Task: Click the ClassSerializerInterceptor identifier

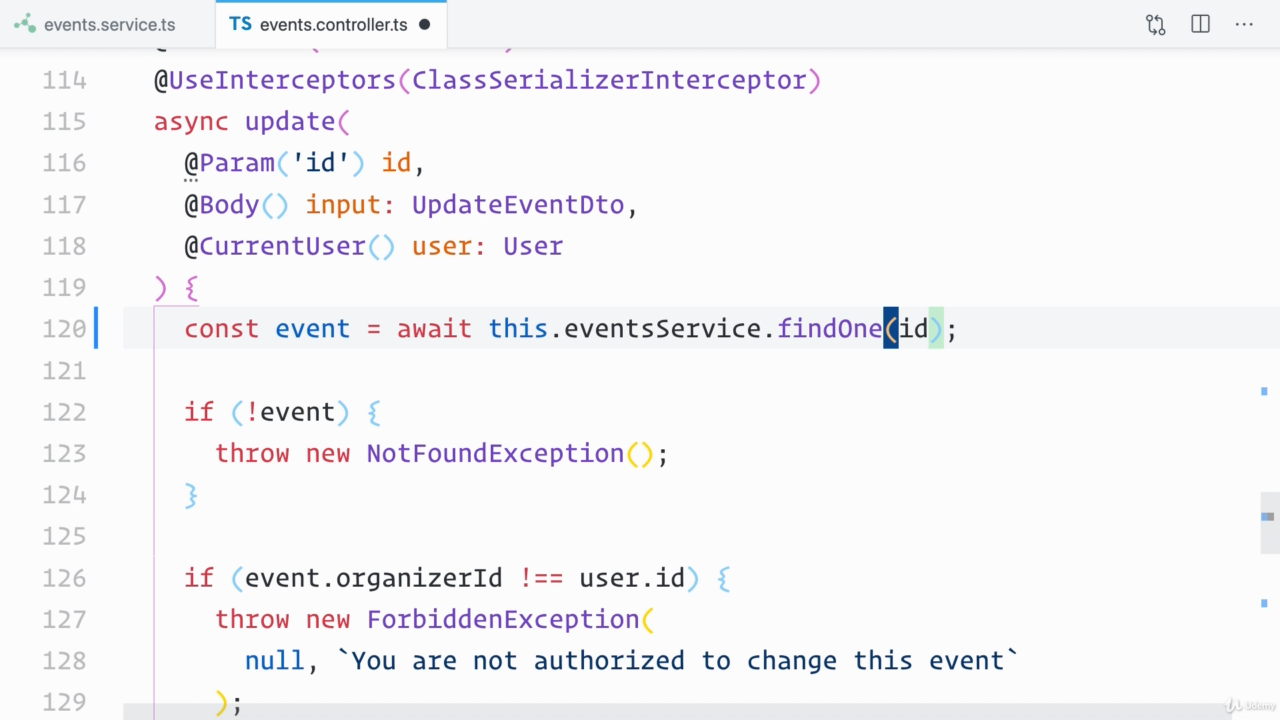Action: click(608, 80)
